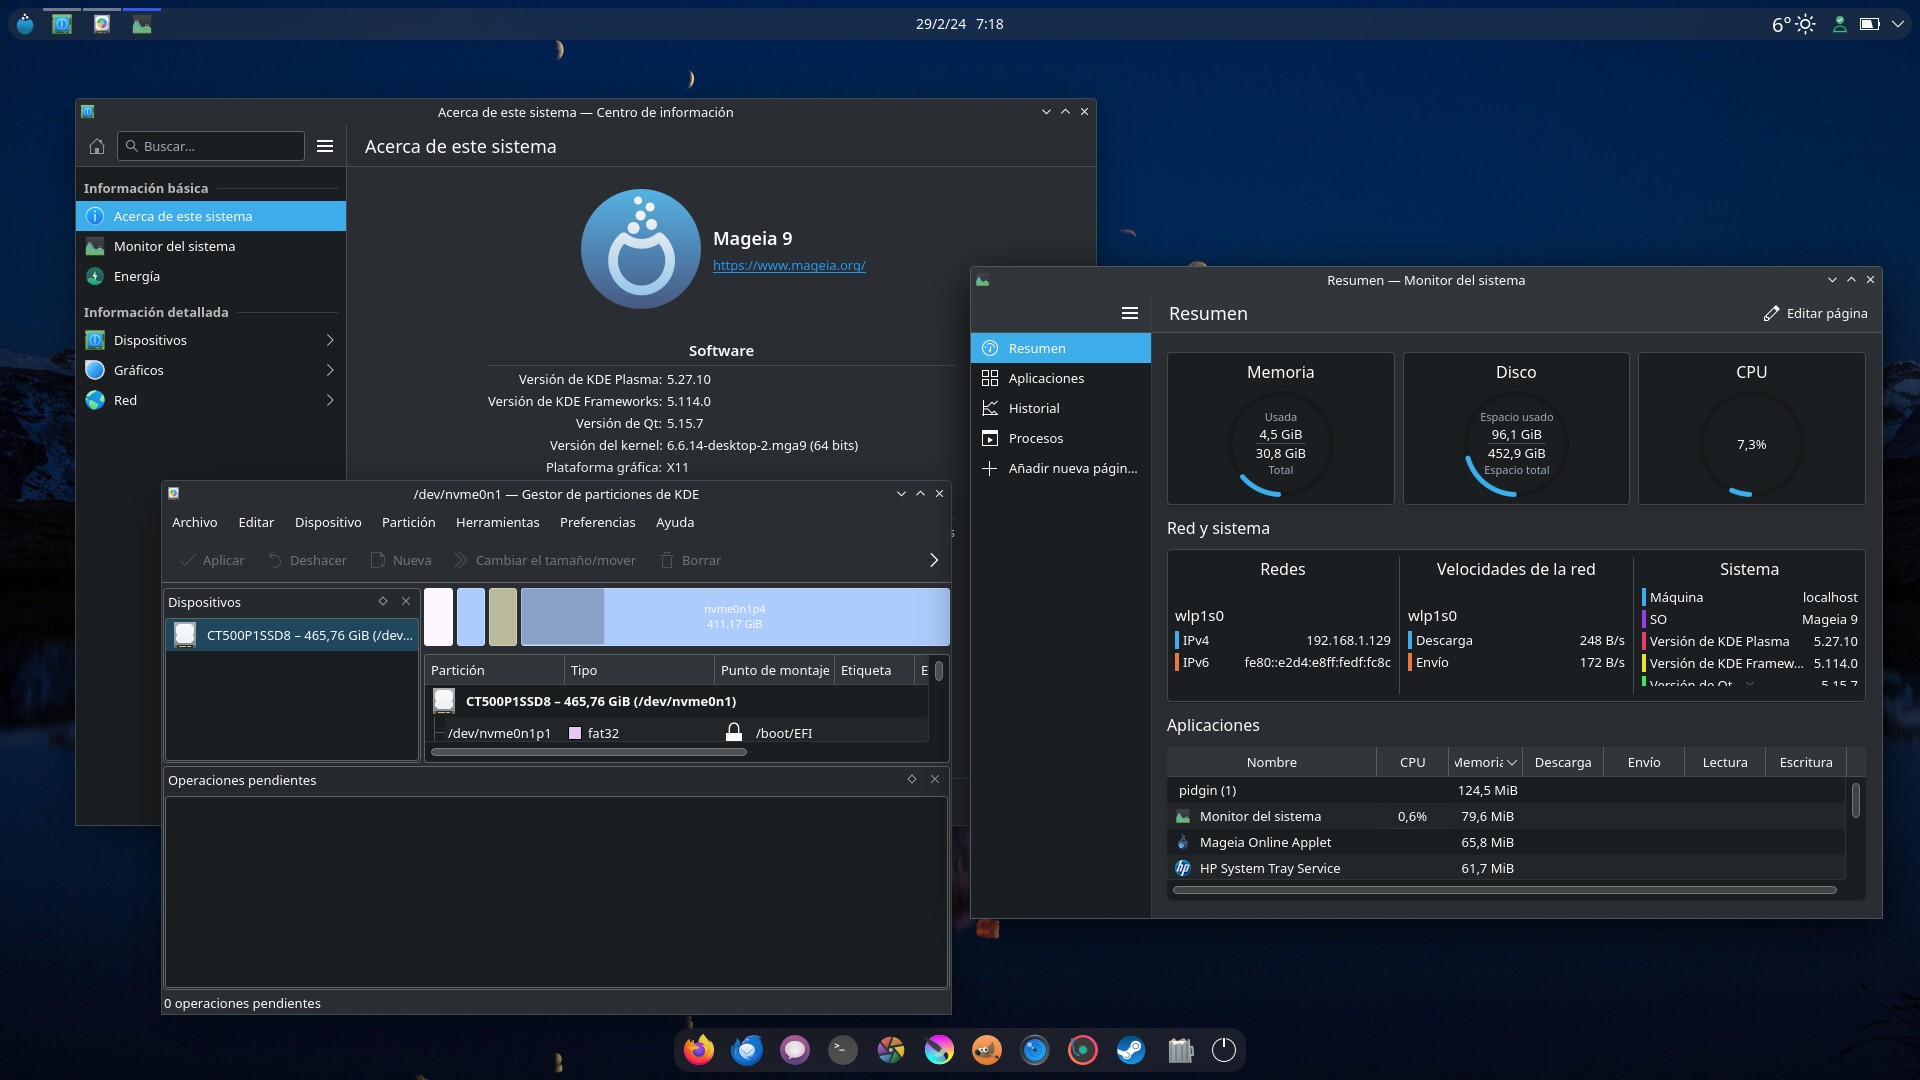Select the HP System Tray Service row
This screenshot has height=1080, width=1920.
click(x=1506, y=868)
